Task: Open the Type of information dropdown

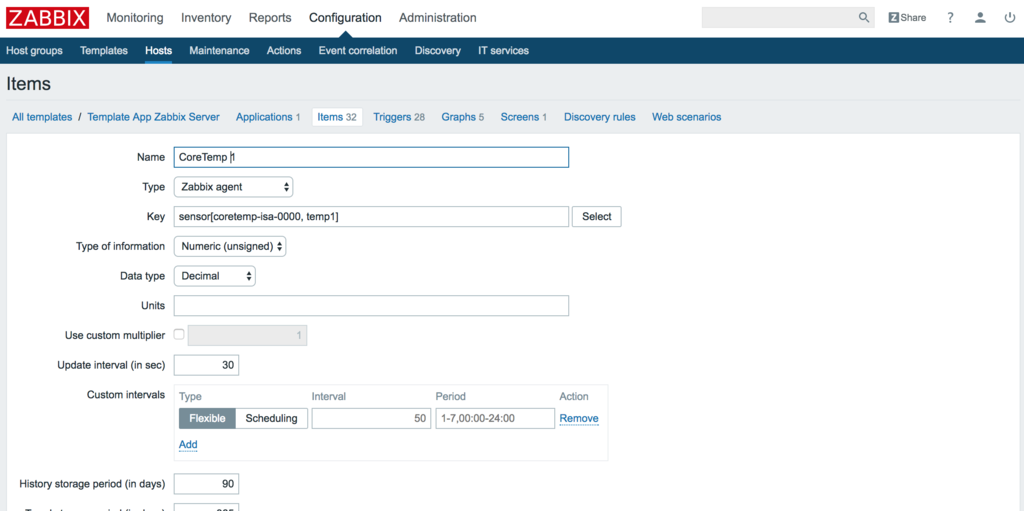Action: pos(230,246)
